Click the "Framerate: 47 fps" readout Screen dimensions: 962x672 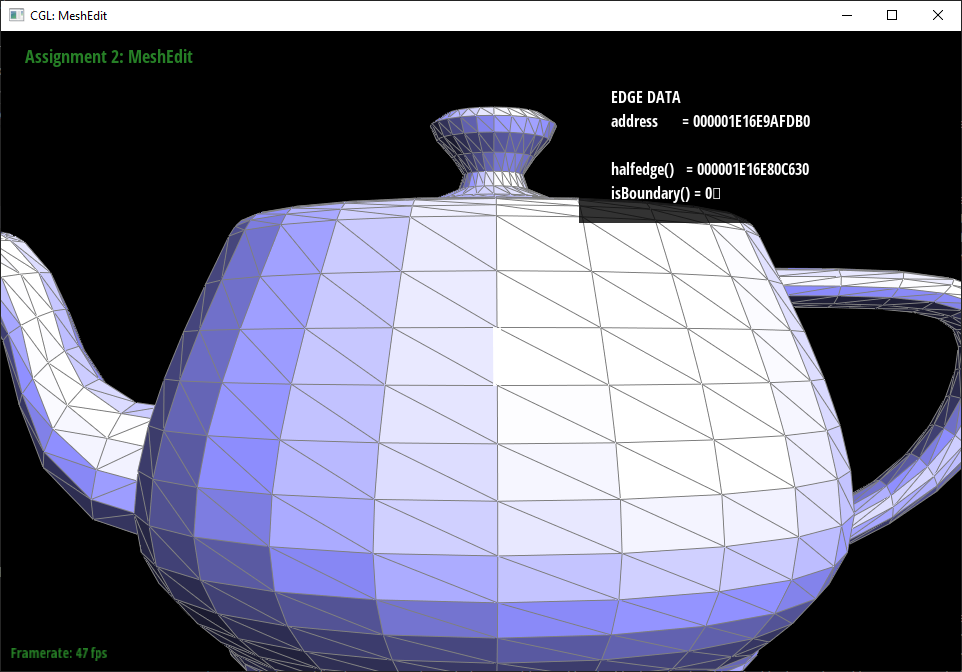tap(65, 653)
